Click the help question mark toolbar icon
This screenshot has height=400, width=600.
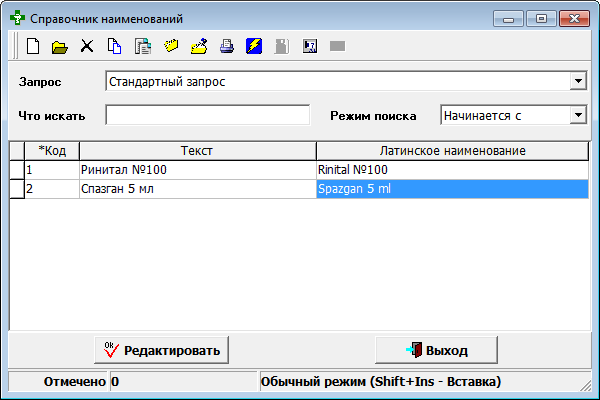tap(310, 46)
